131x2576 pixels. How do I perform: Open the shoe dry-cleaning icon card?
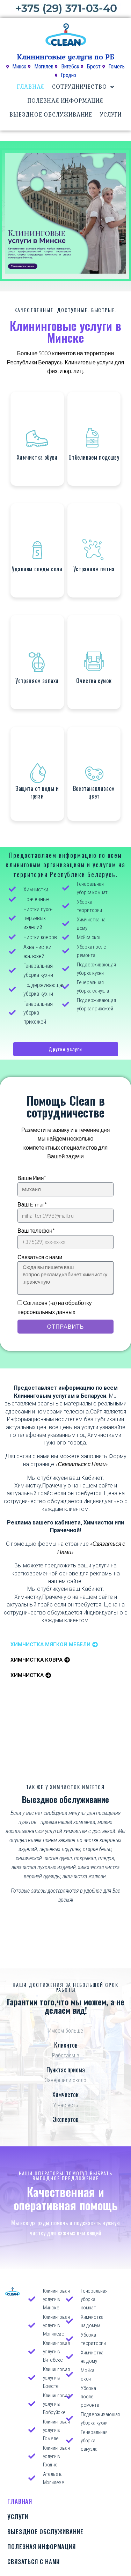click(37, 438)
